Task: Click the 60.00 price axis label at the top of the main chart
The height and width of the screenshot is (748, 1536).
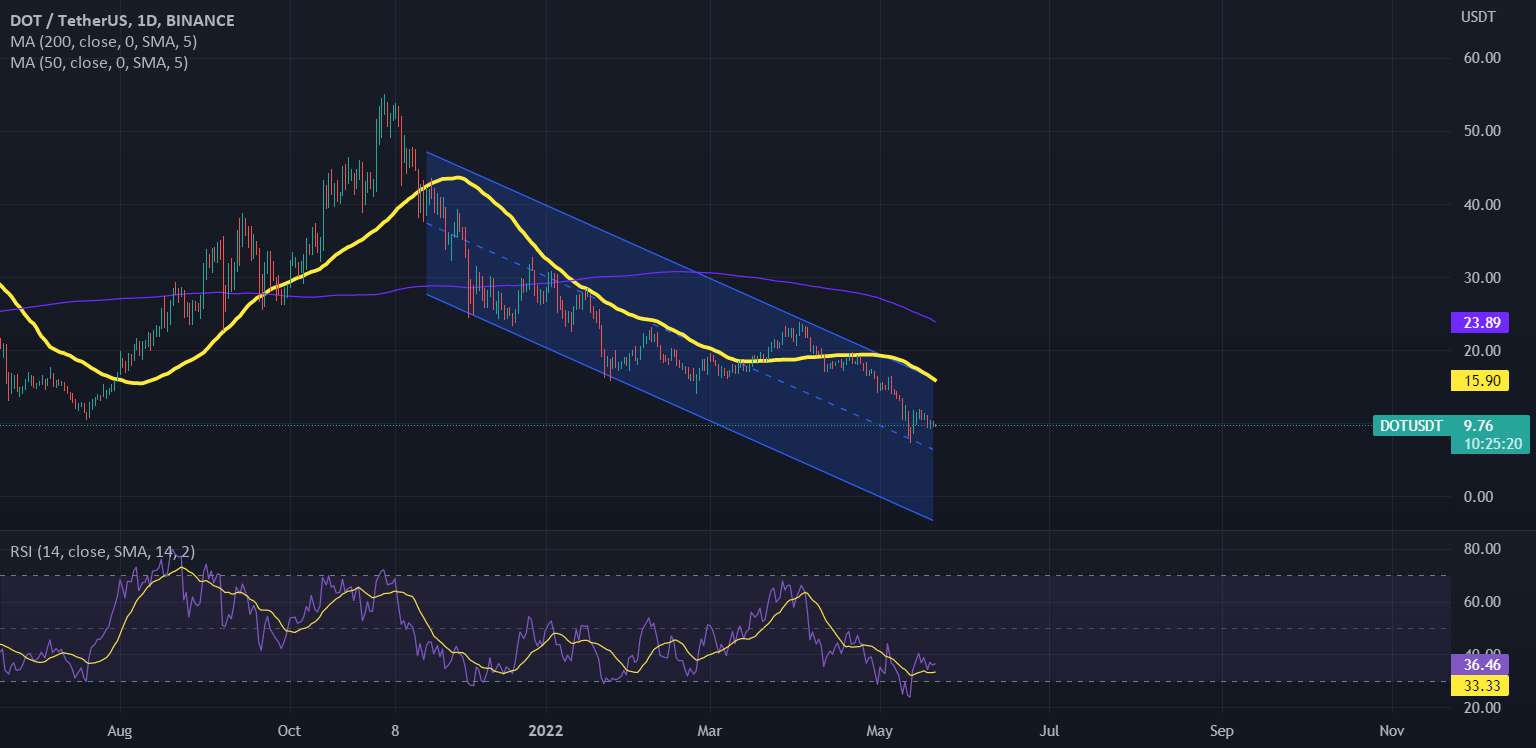Action: [1482, 58]
